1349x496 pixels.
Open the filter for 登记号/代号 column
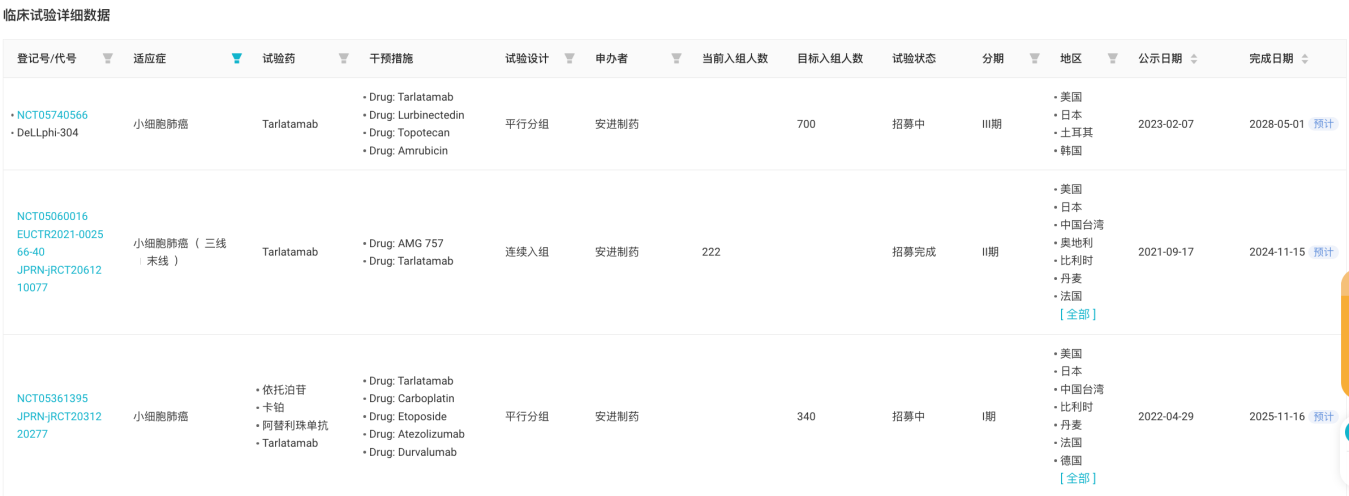tap(108, 59)
